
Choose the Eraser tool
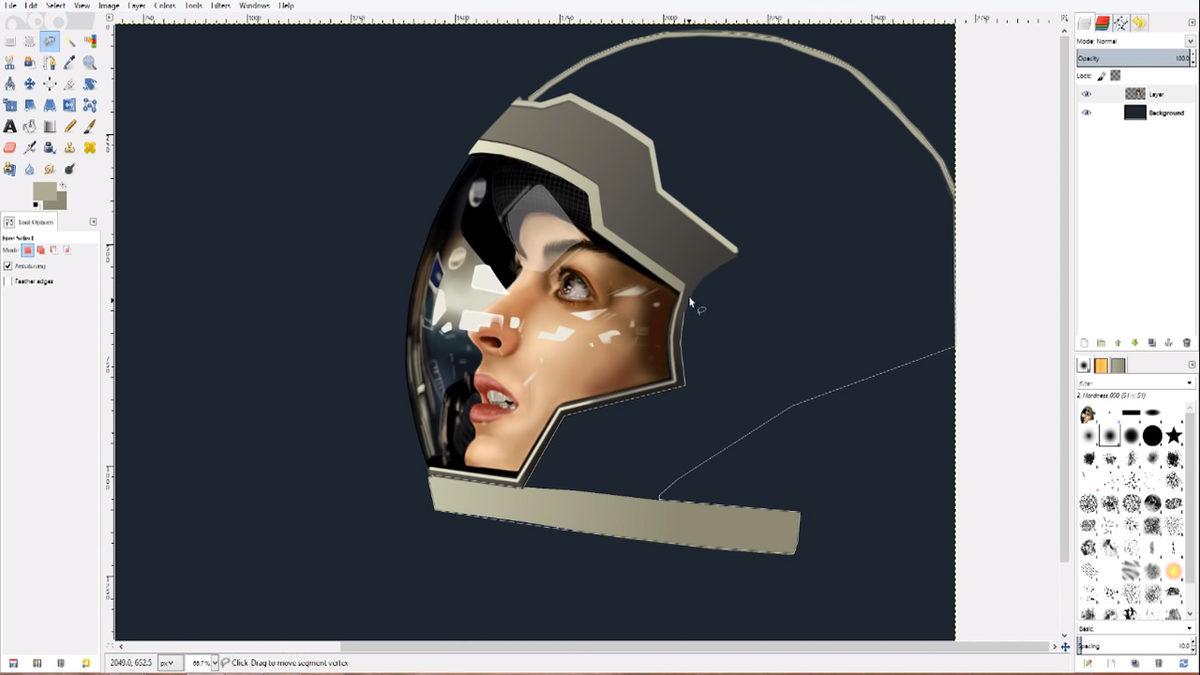(10, 147)
